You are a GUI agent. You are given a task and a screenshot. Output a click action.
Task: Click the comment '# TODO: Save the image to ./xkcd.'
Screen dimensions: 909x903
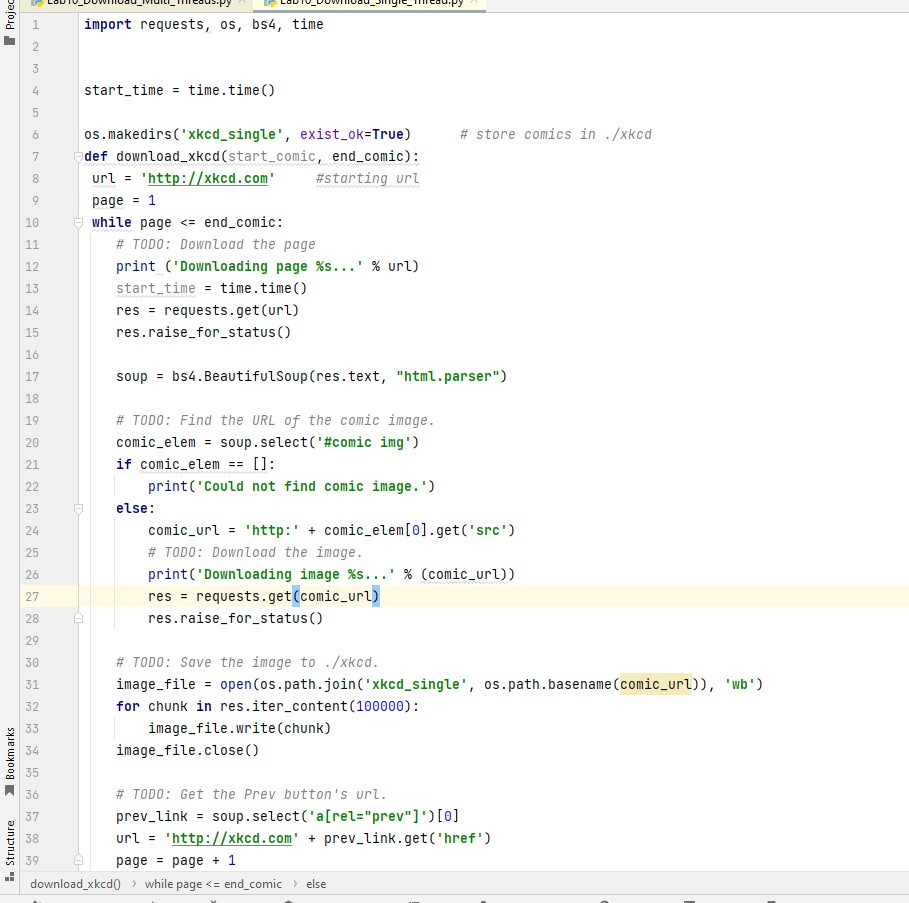[247, 662]
